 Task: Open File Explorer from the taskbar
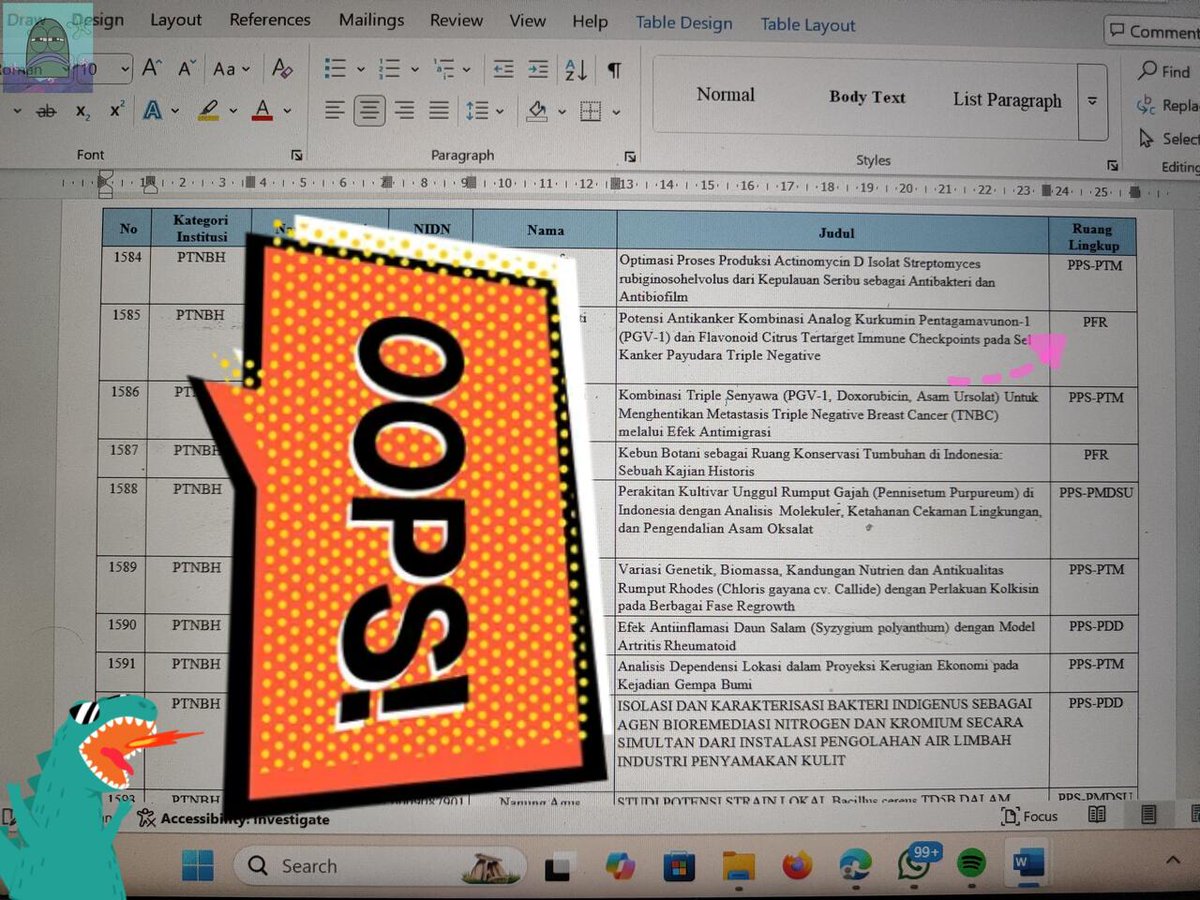click(738, 864)
